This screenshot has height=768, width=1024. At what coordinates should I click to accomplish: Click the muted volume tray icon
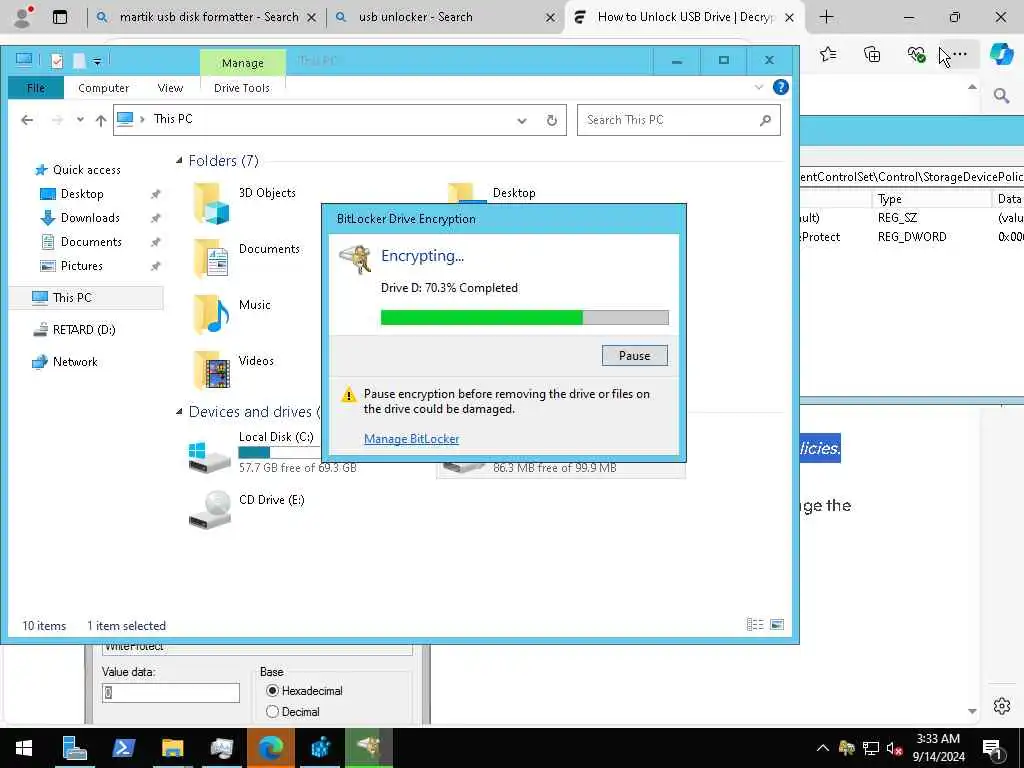[x=895, y=748]
